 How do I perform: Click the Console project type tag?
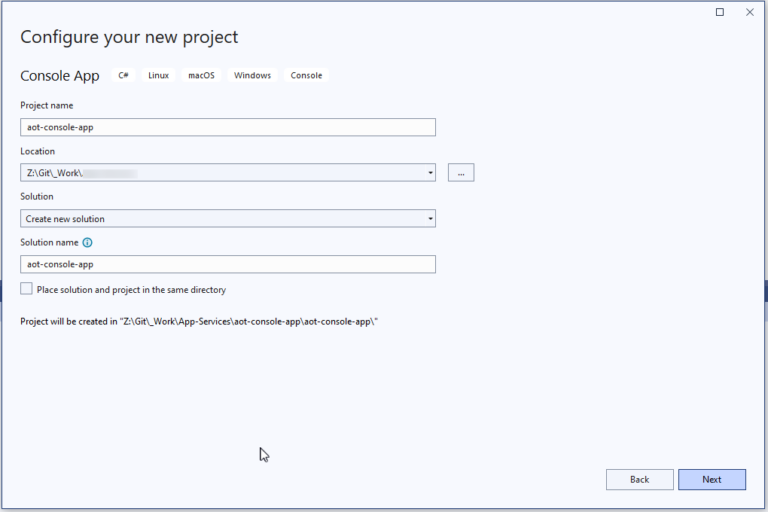pos(306,76)
